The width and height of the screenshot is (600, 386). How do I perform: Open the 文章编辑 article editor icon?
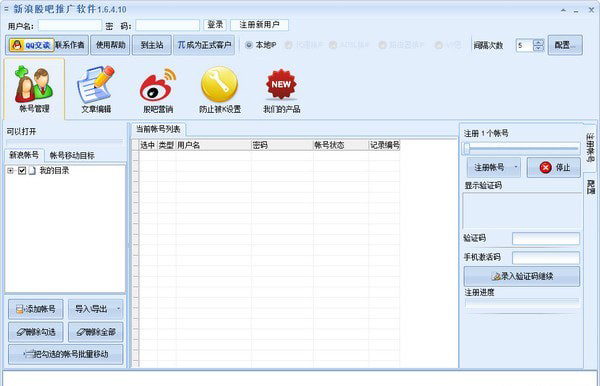click(x=96, y=89)
